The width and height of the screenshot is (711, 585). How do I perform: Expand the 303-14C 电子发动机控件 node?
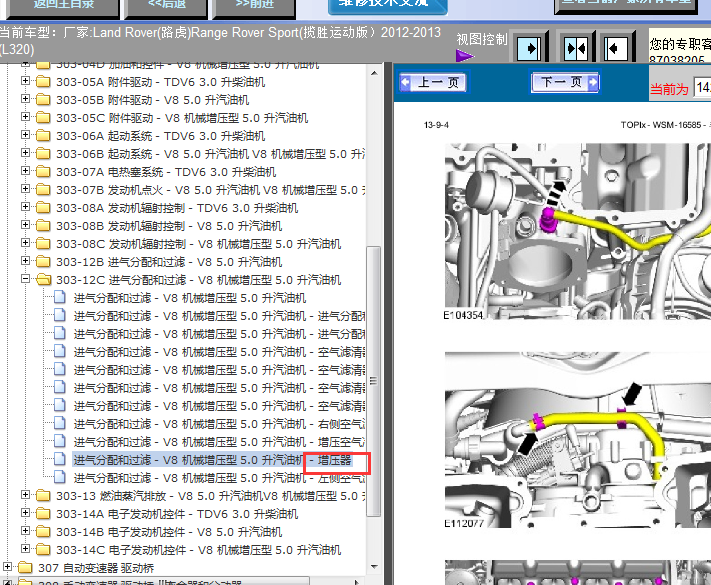(25, 549)
